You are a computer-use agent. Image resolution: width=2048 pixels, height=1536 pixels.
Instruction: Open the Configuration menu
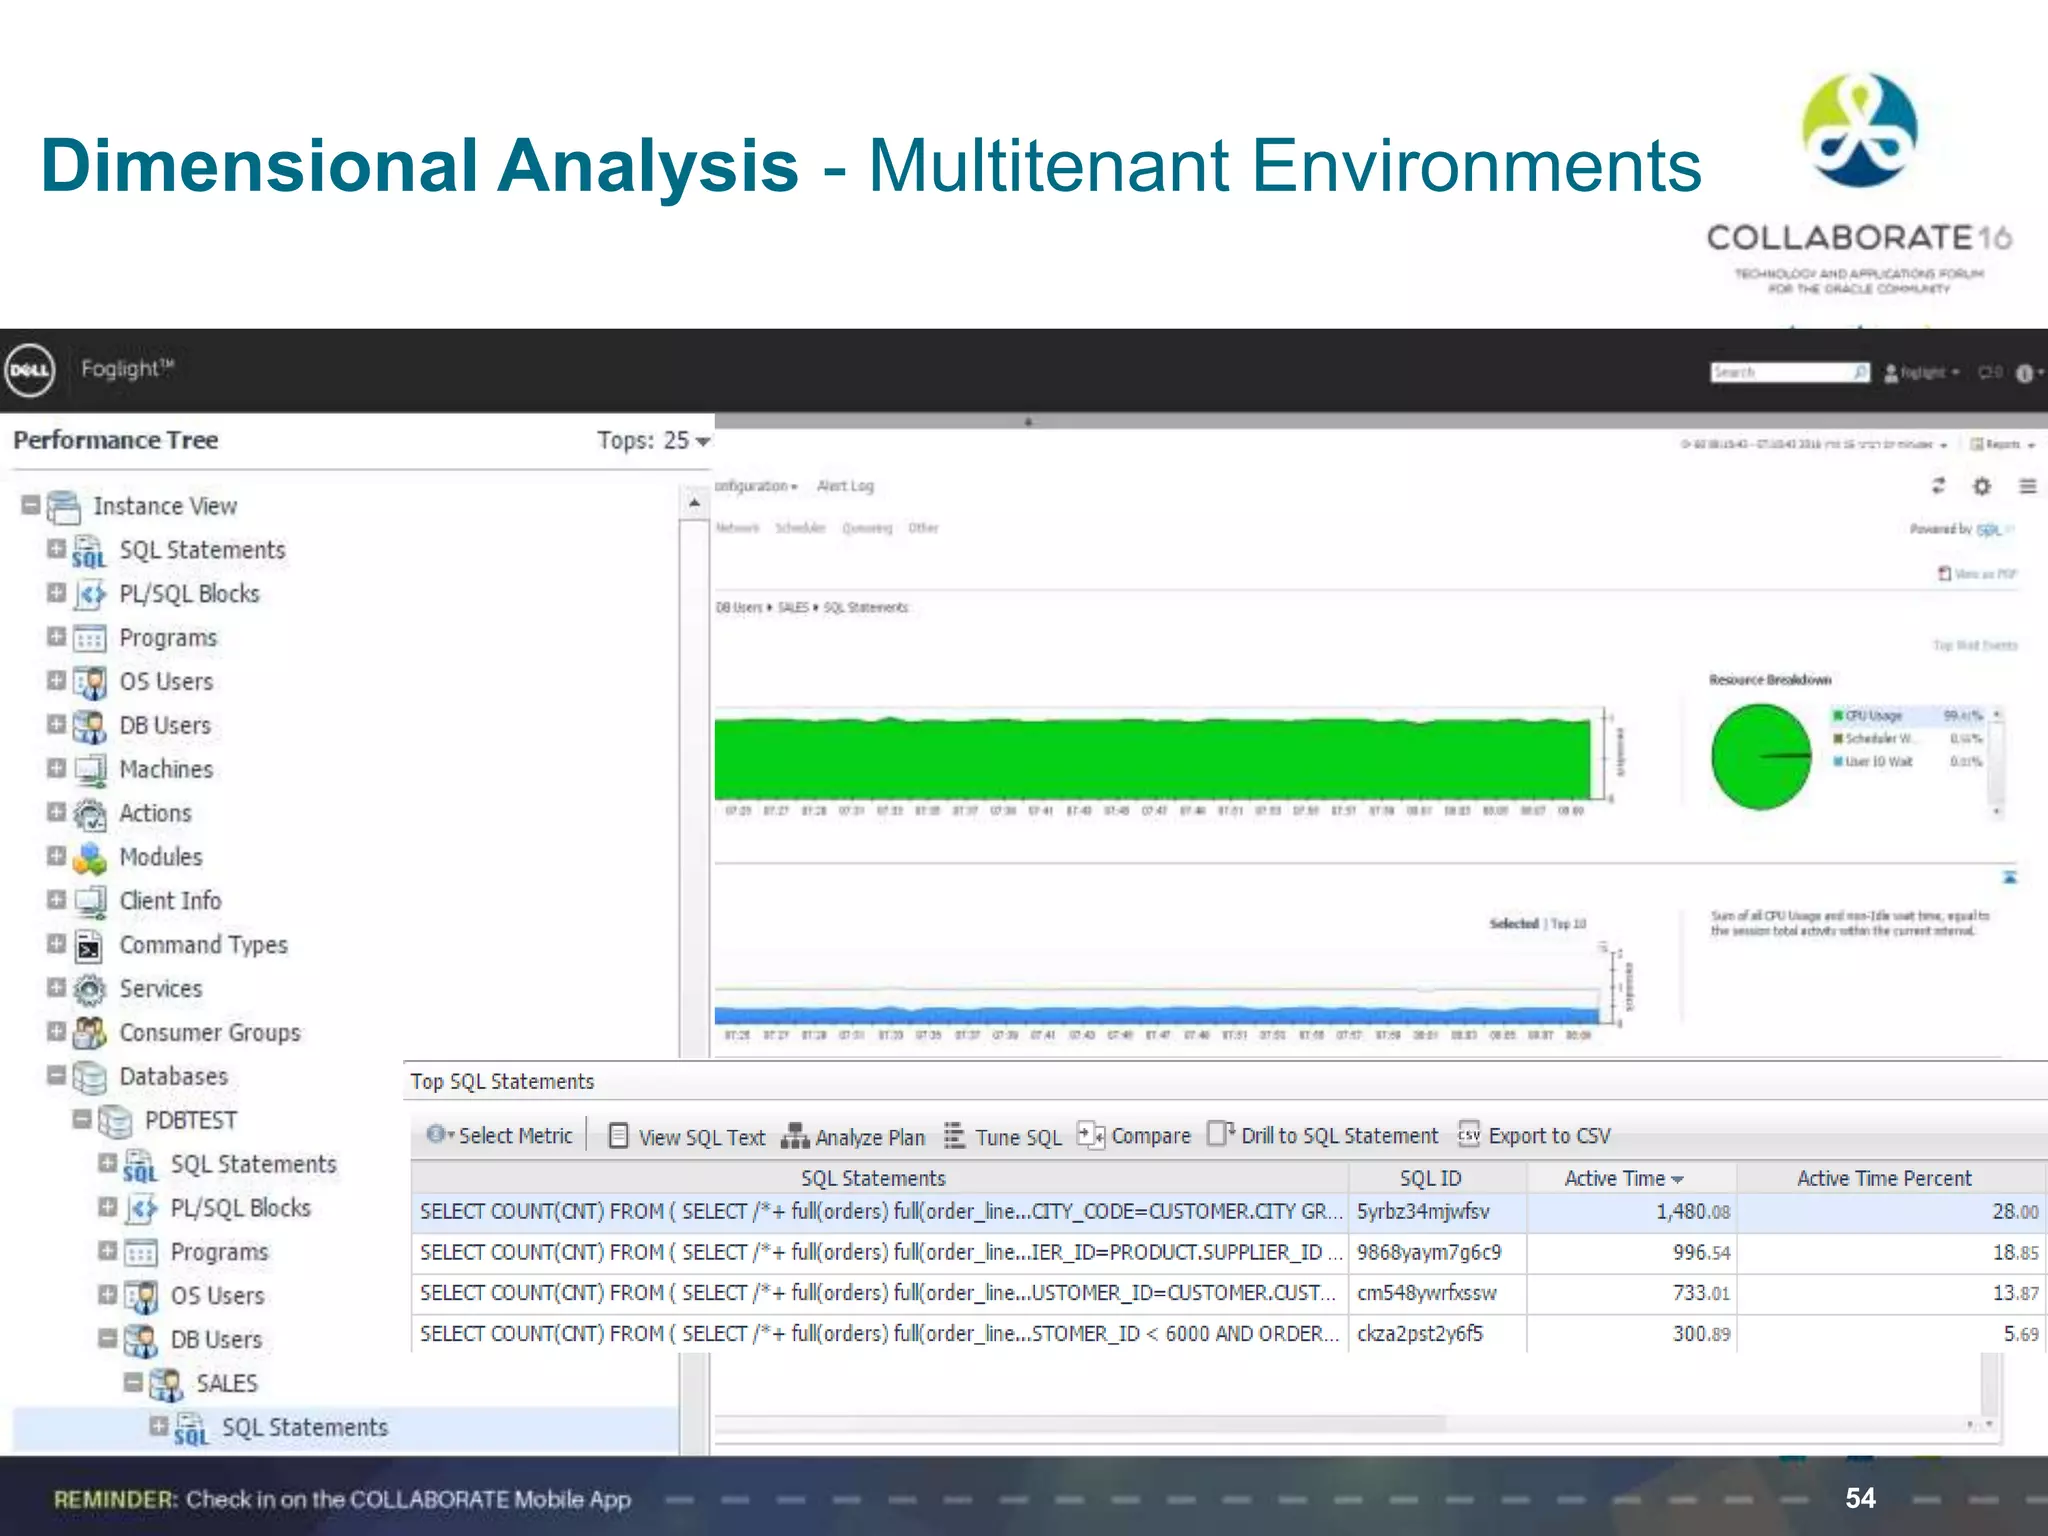pos(756,486)
